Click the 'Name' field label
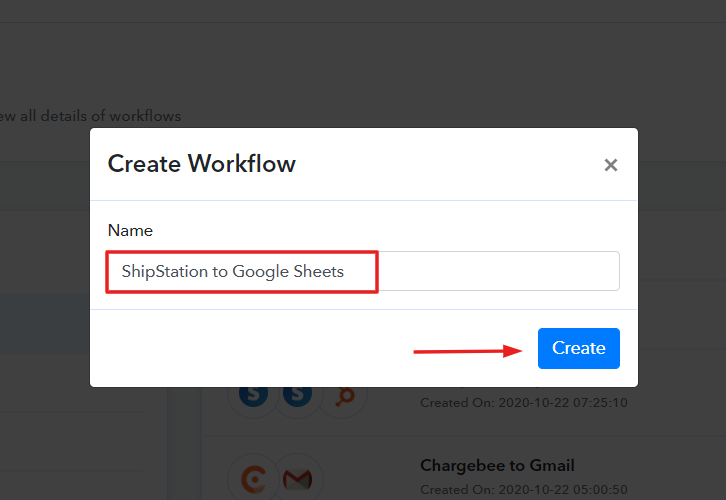The width and height of the screenshot is (726, 500). click(130, 230)
